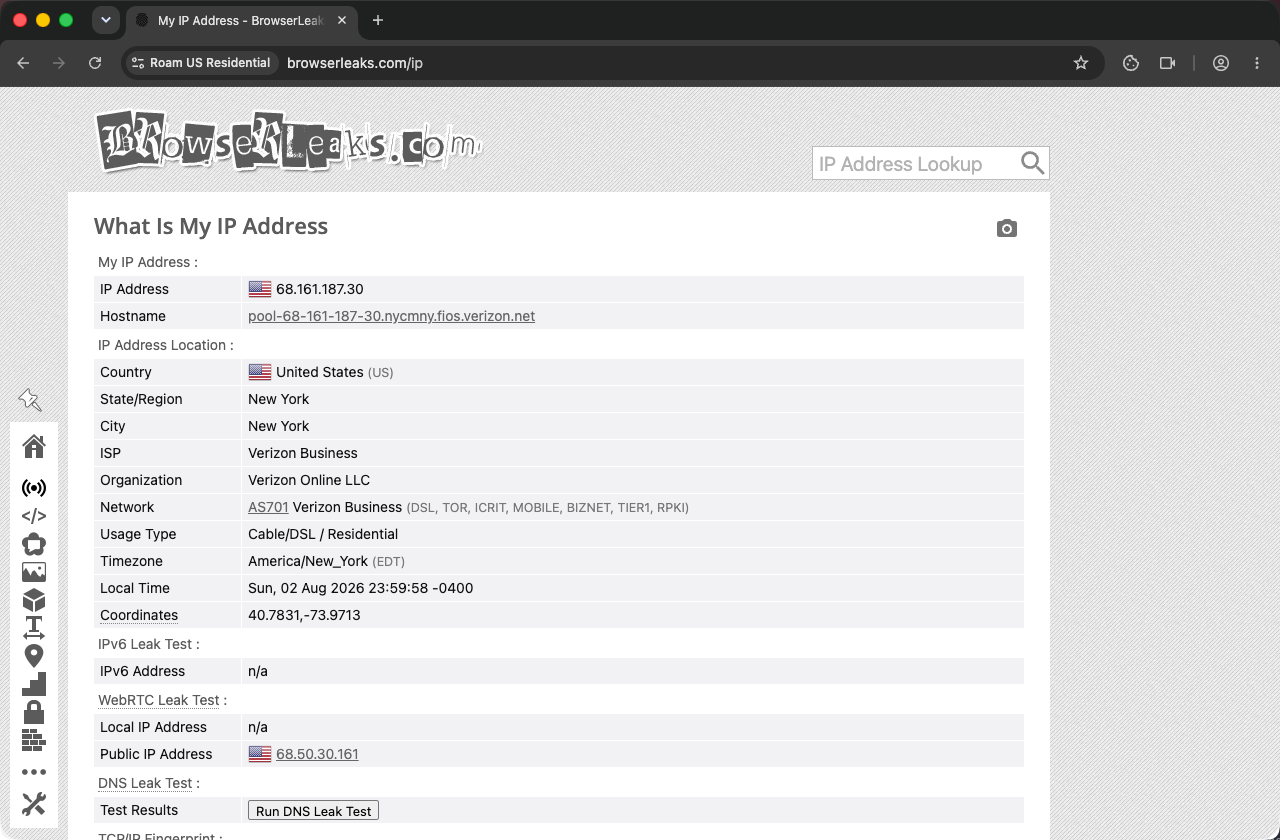
Task: Show more tools via three dots
Action: tap(34, 772)
